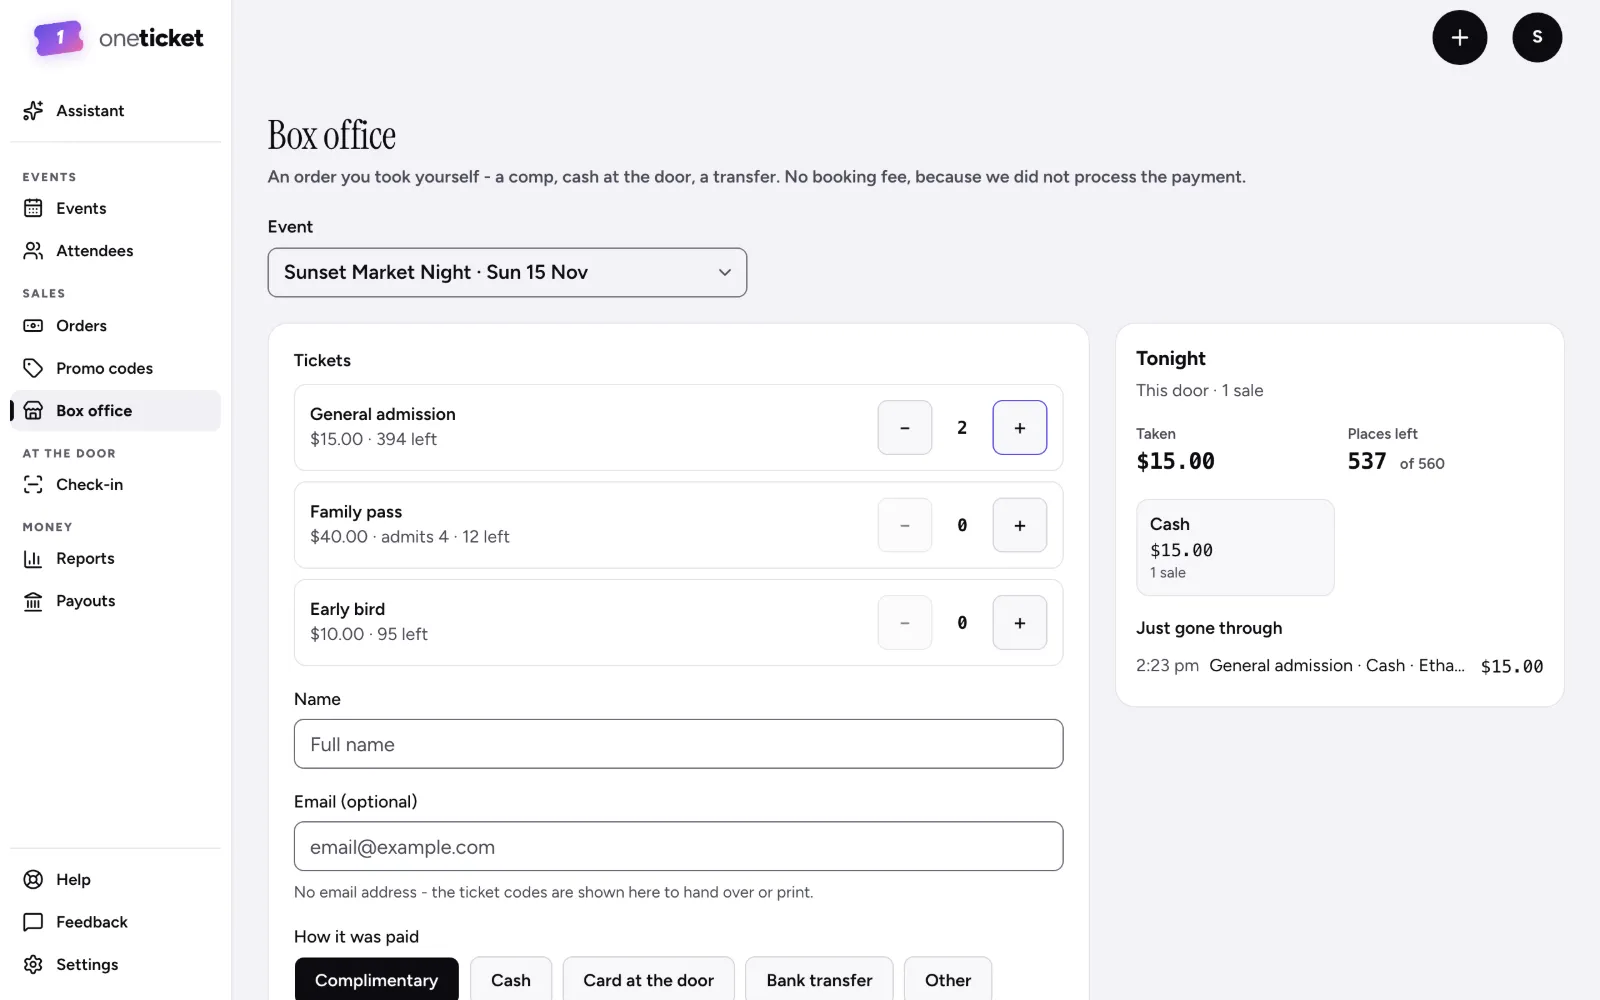This screenshot has height=1000, width=1600.
Task: Click the Check-in scan icon
Action: click(33, 485)
